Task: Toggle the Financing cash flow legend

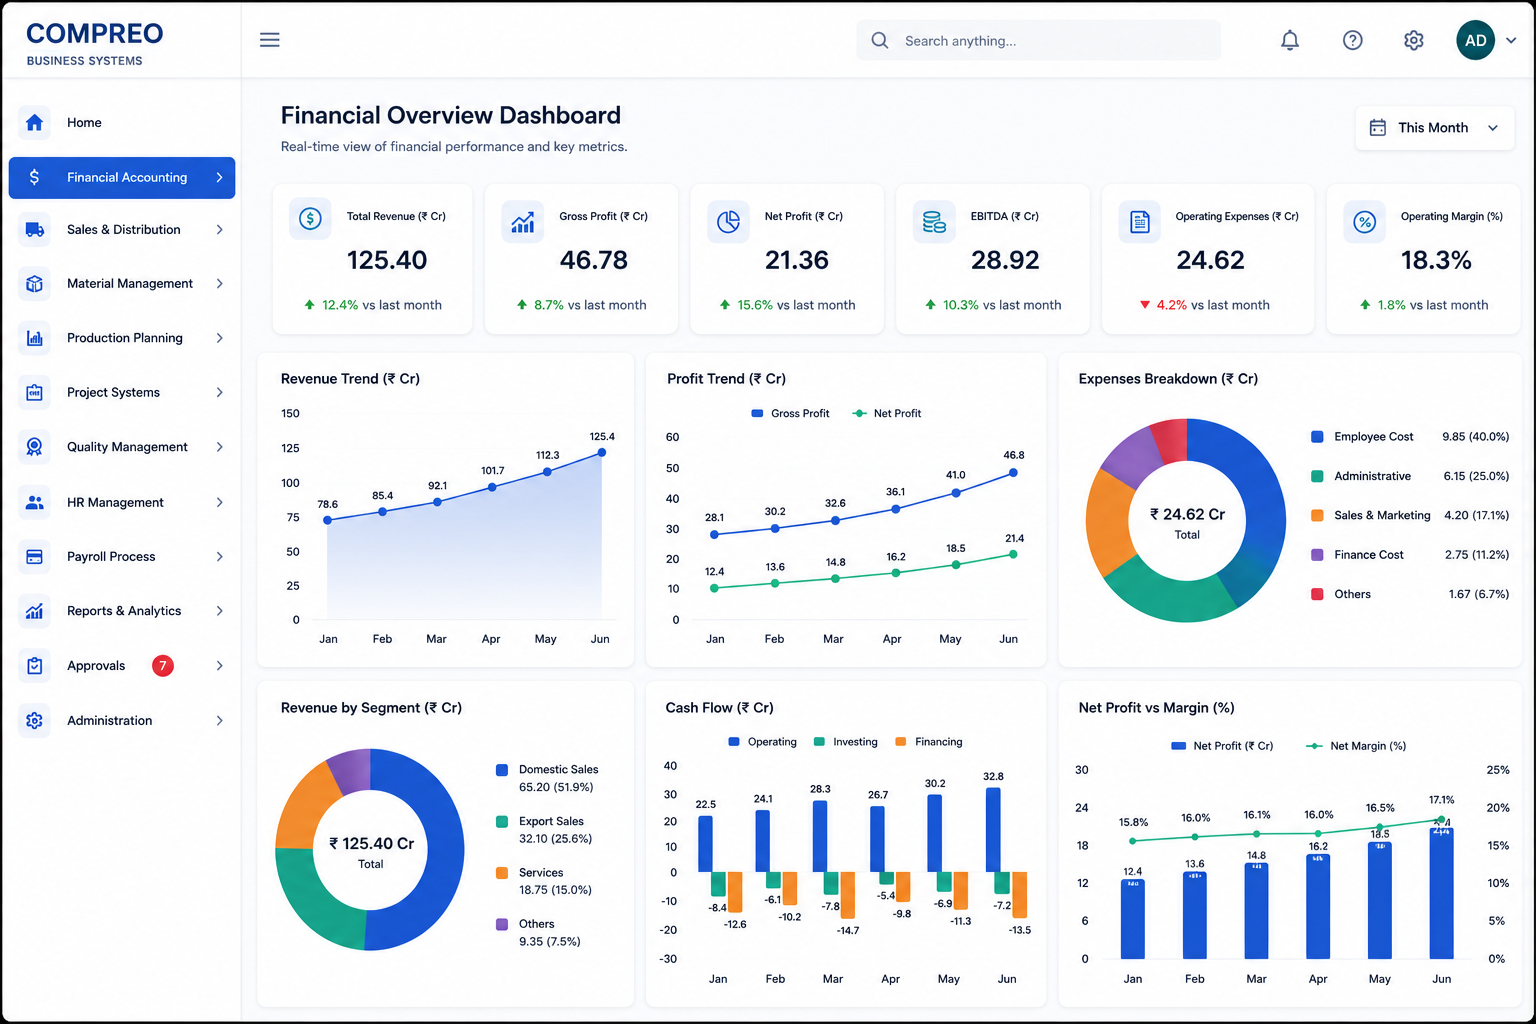Action: coord(929,742)
